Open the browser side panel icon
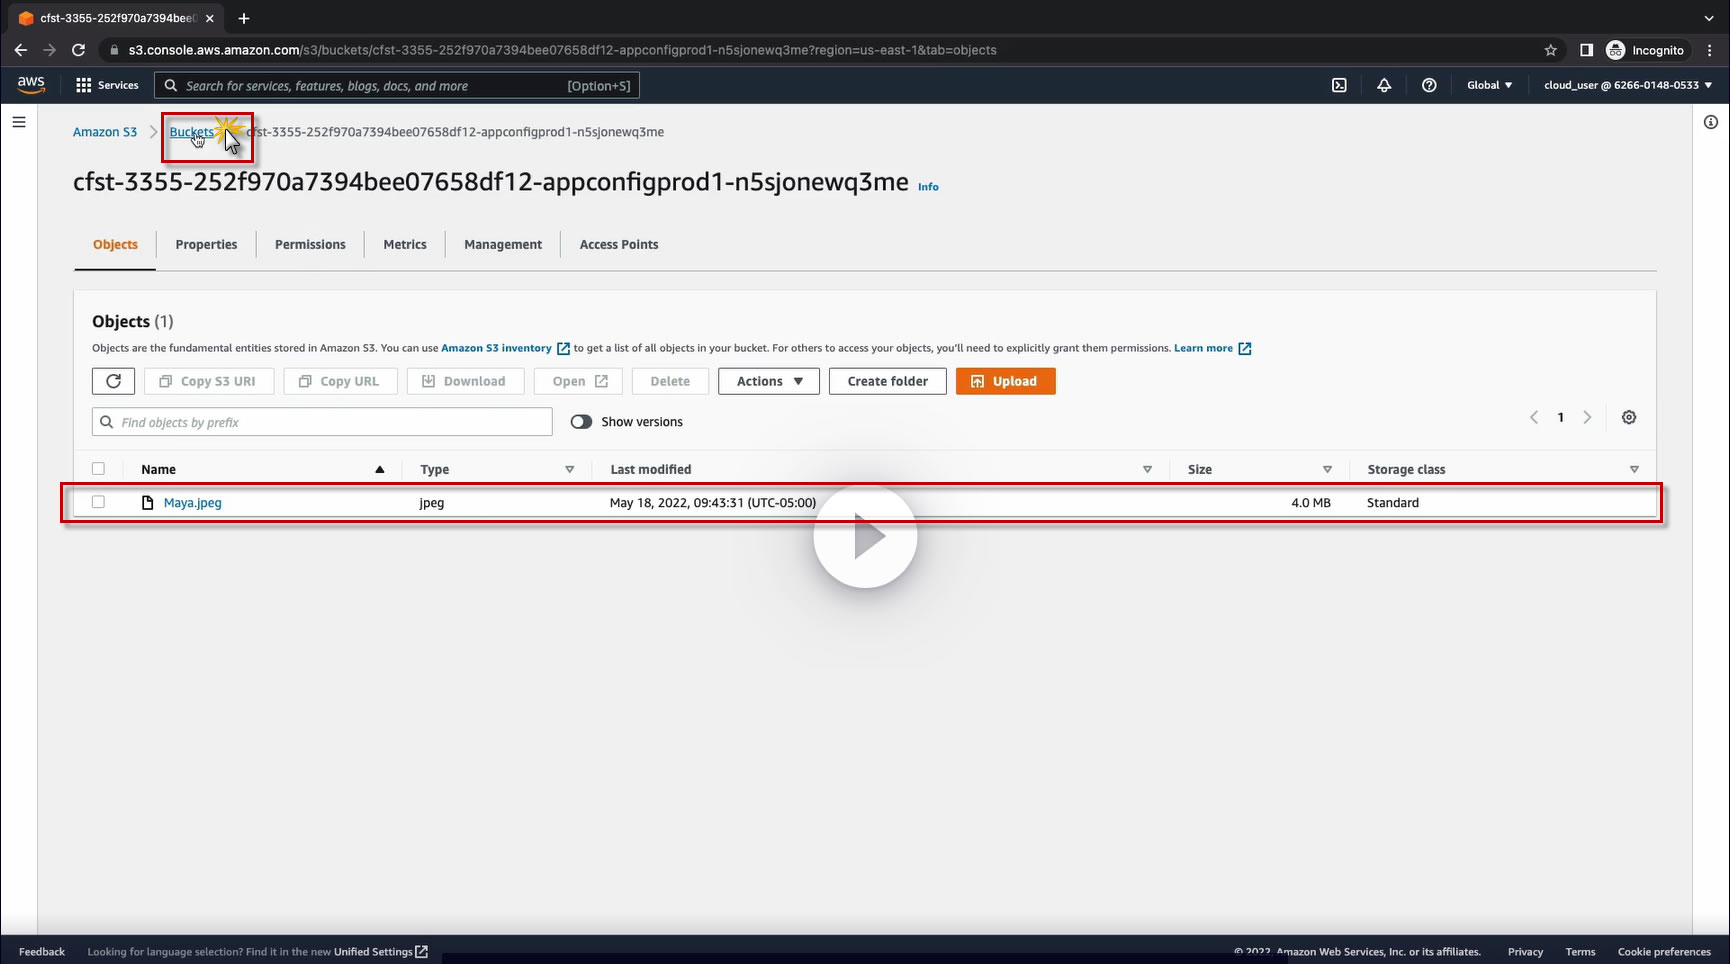The height and width of the screenshot is (964, 1730). coord(1586,50)
